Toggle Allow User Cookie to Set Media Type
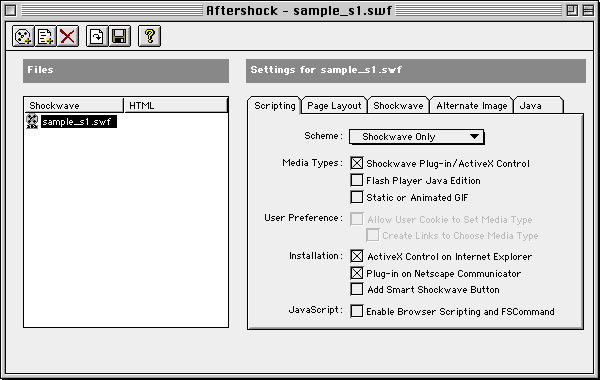 click(357, 219)
